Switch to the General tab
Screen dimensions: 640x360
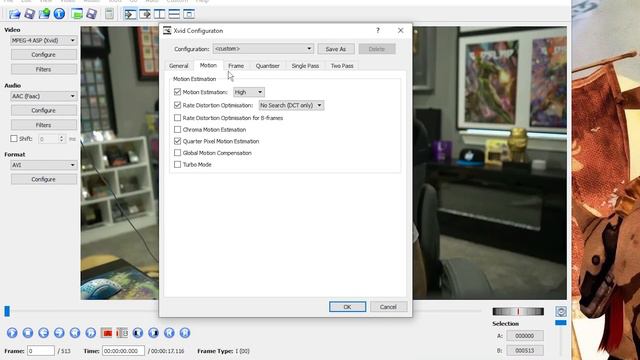[179, 66]
